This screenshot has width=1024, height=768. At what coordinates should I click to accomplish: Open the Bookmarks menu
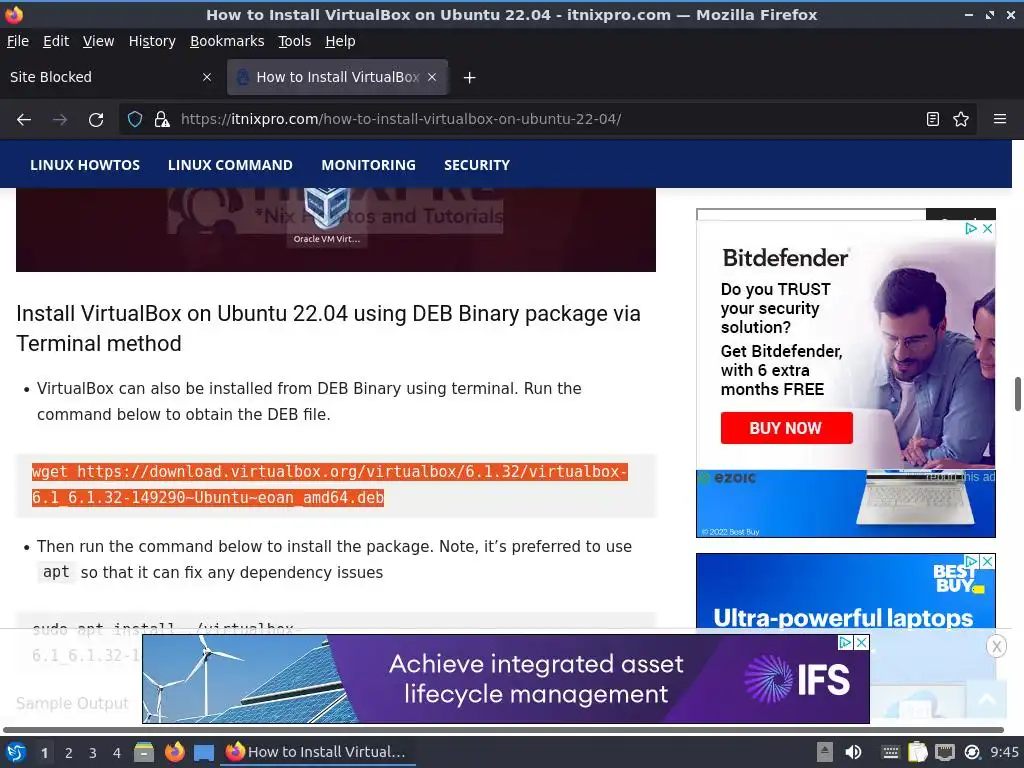pos(227,41)
